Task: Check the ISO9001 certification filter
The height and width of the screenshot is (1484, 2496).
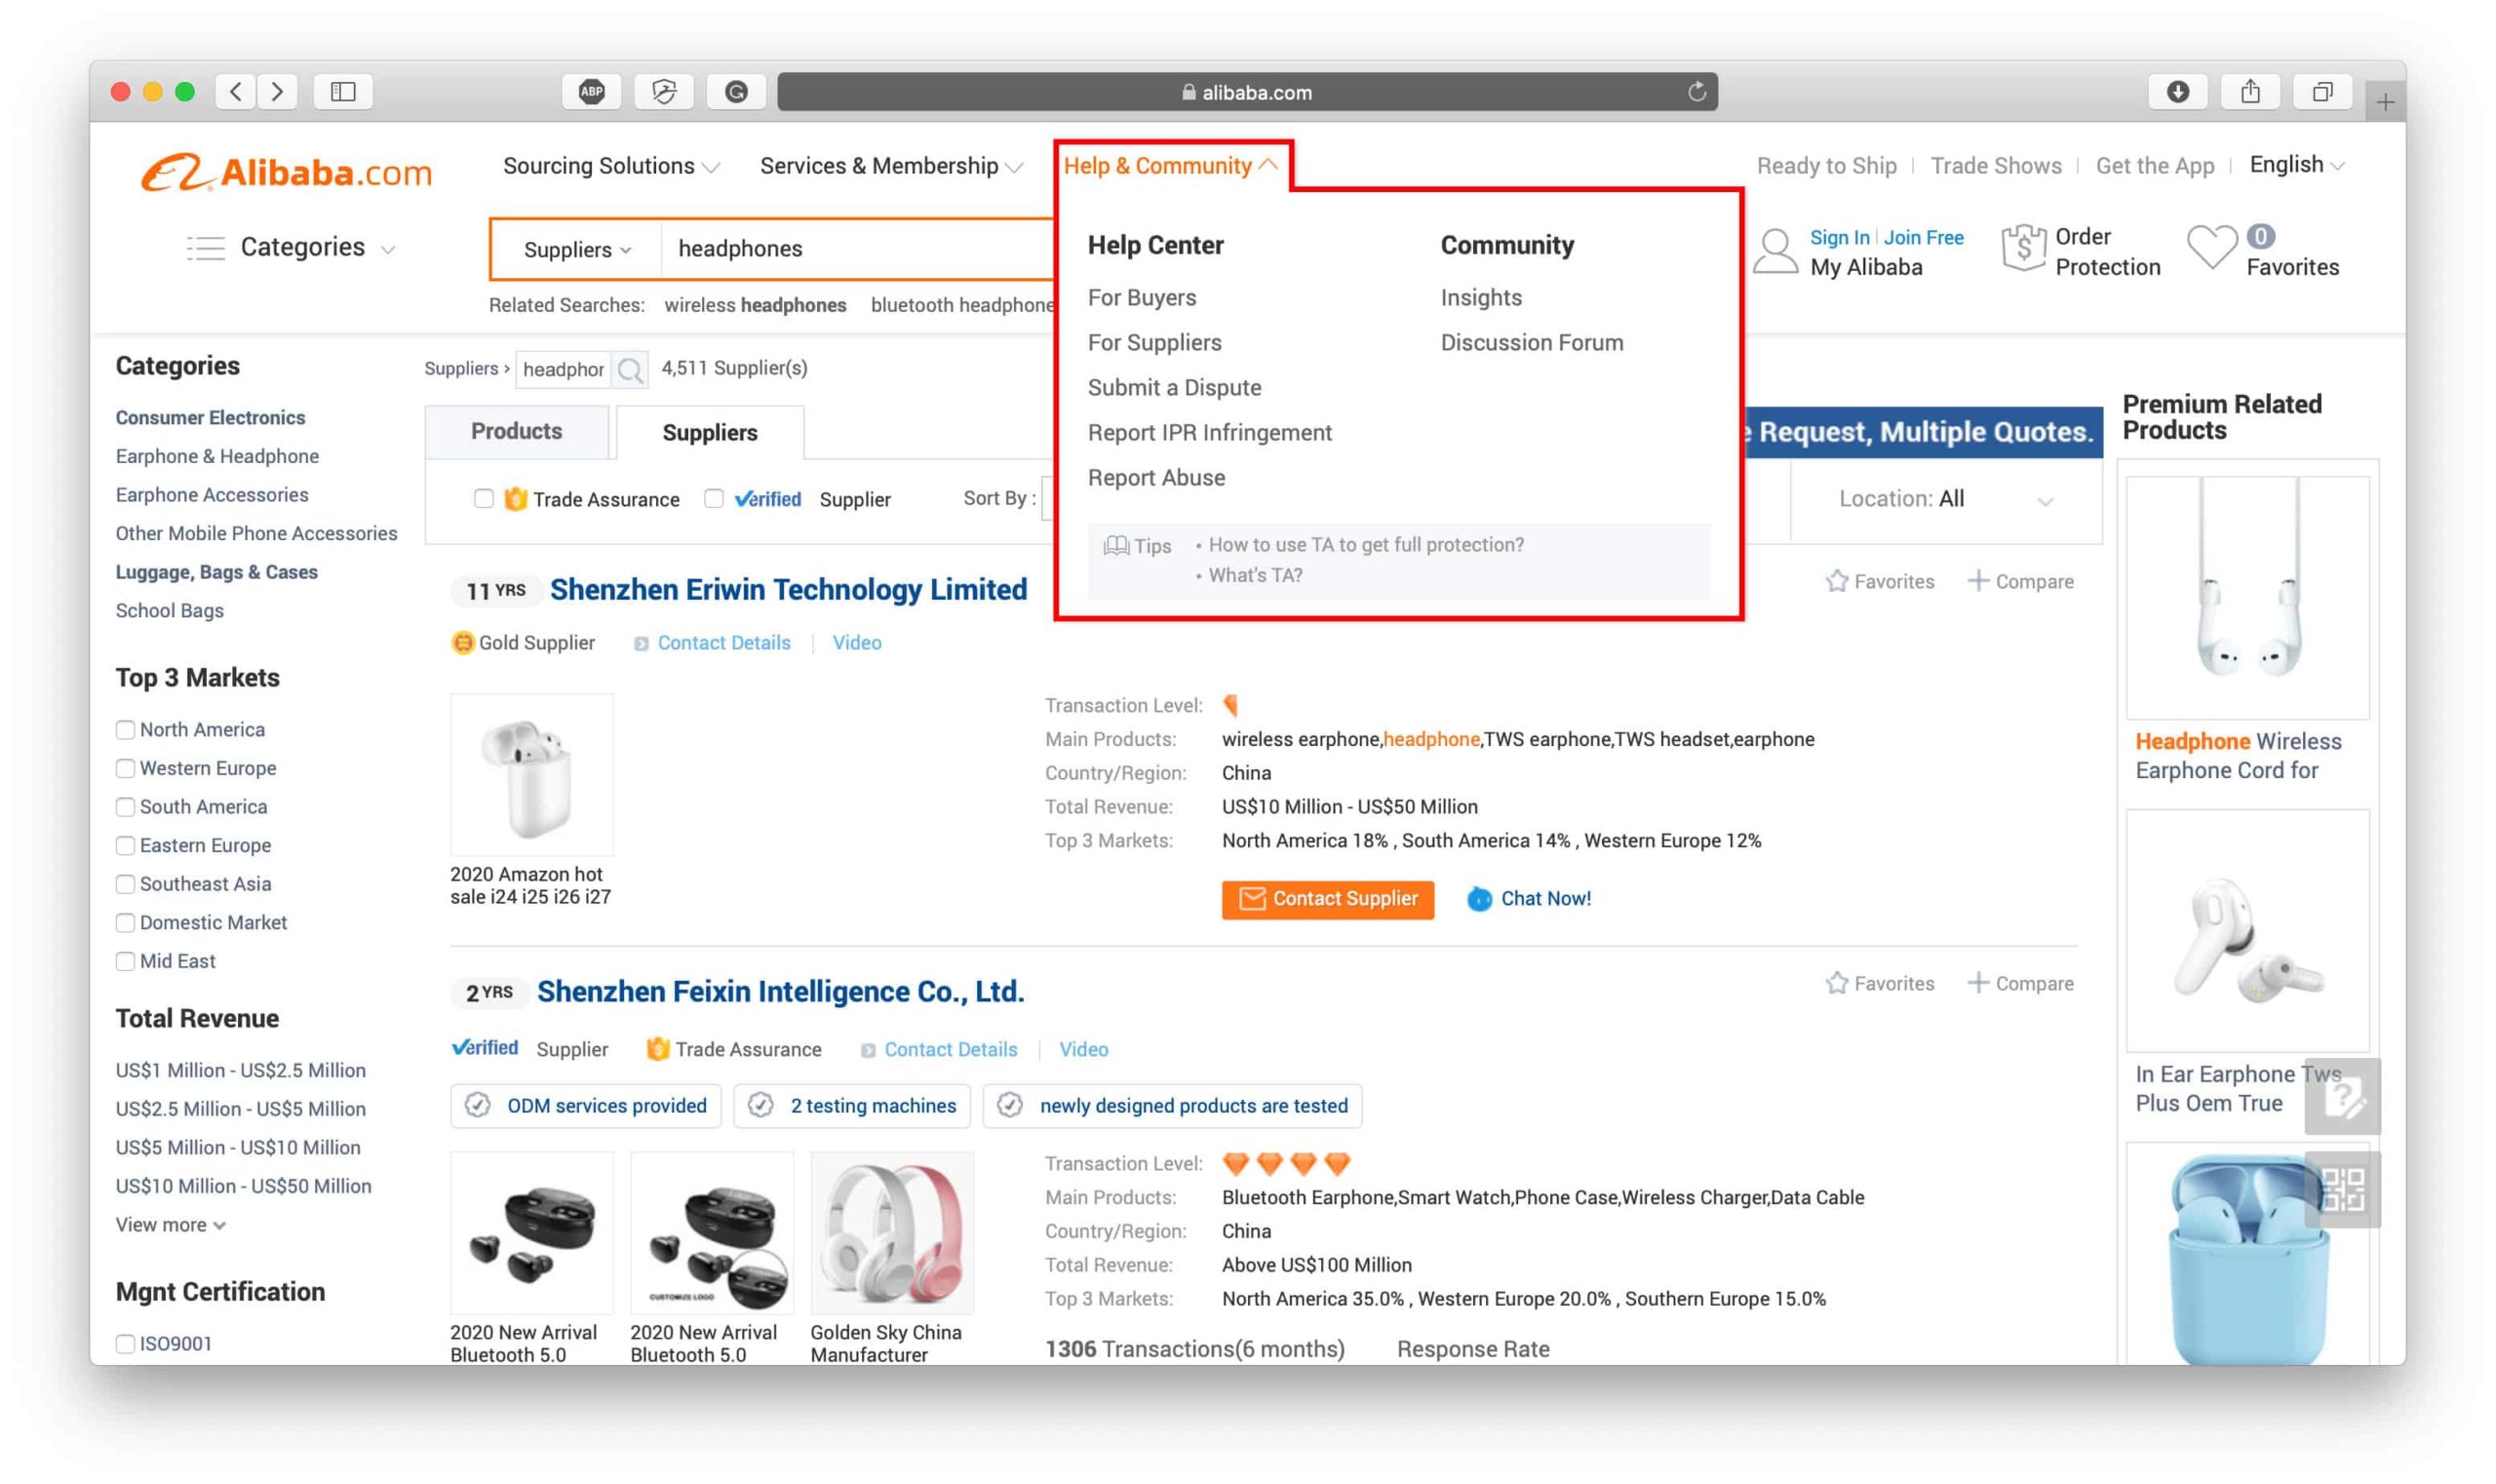Action: 126,1343
